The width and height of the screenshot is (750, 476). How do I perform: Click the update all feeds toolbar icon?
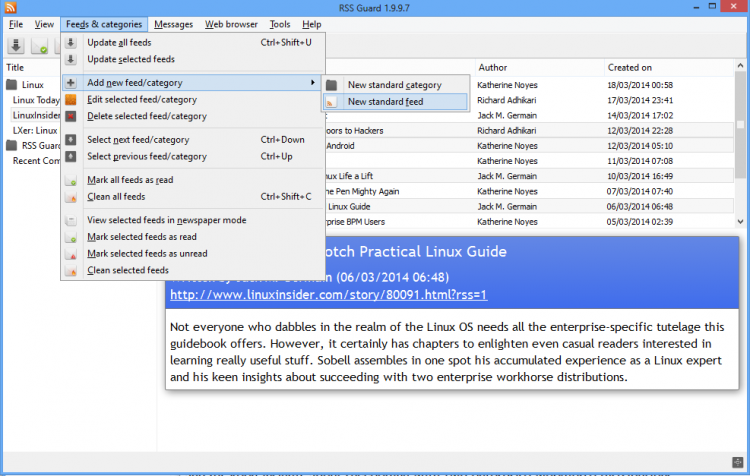click(x=16, y=46)
